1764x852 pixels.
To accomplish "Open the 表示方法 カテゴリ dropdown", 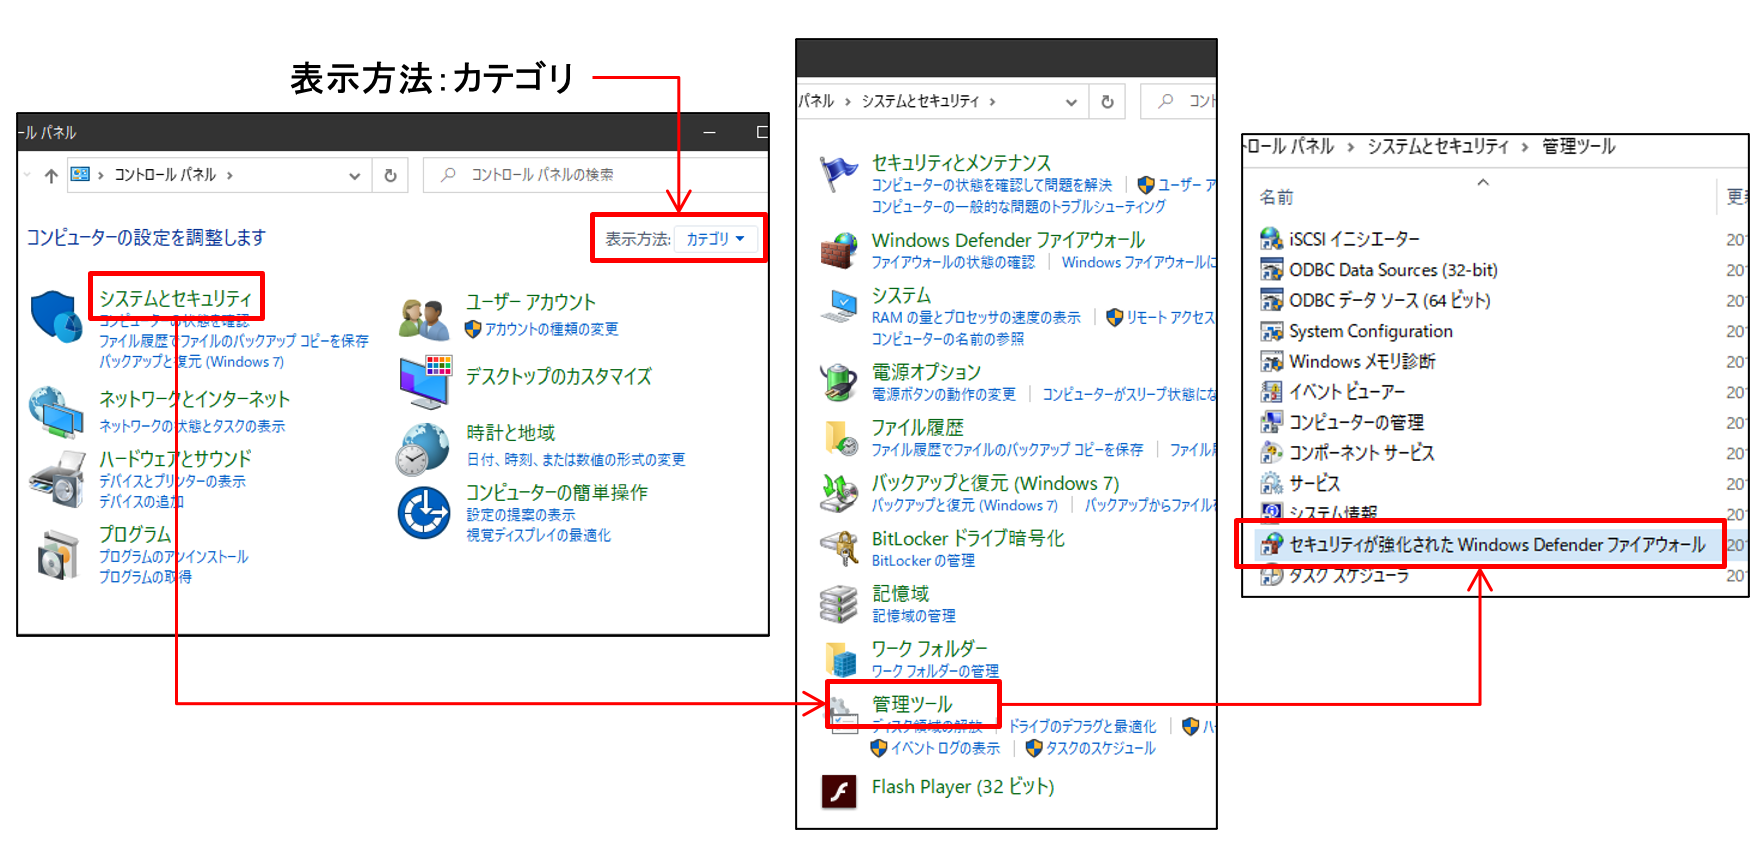I will pos(716,239).
